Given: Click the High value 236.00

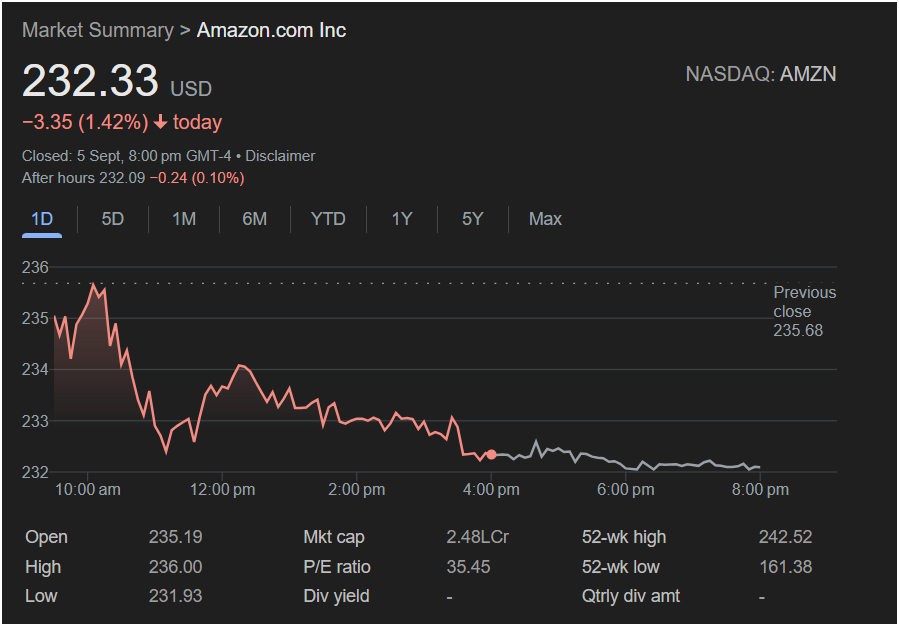Looking at the screenshot, I should point(175,567).
